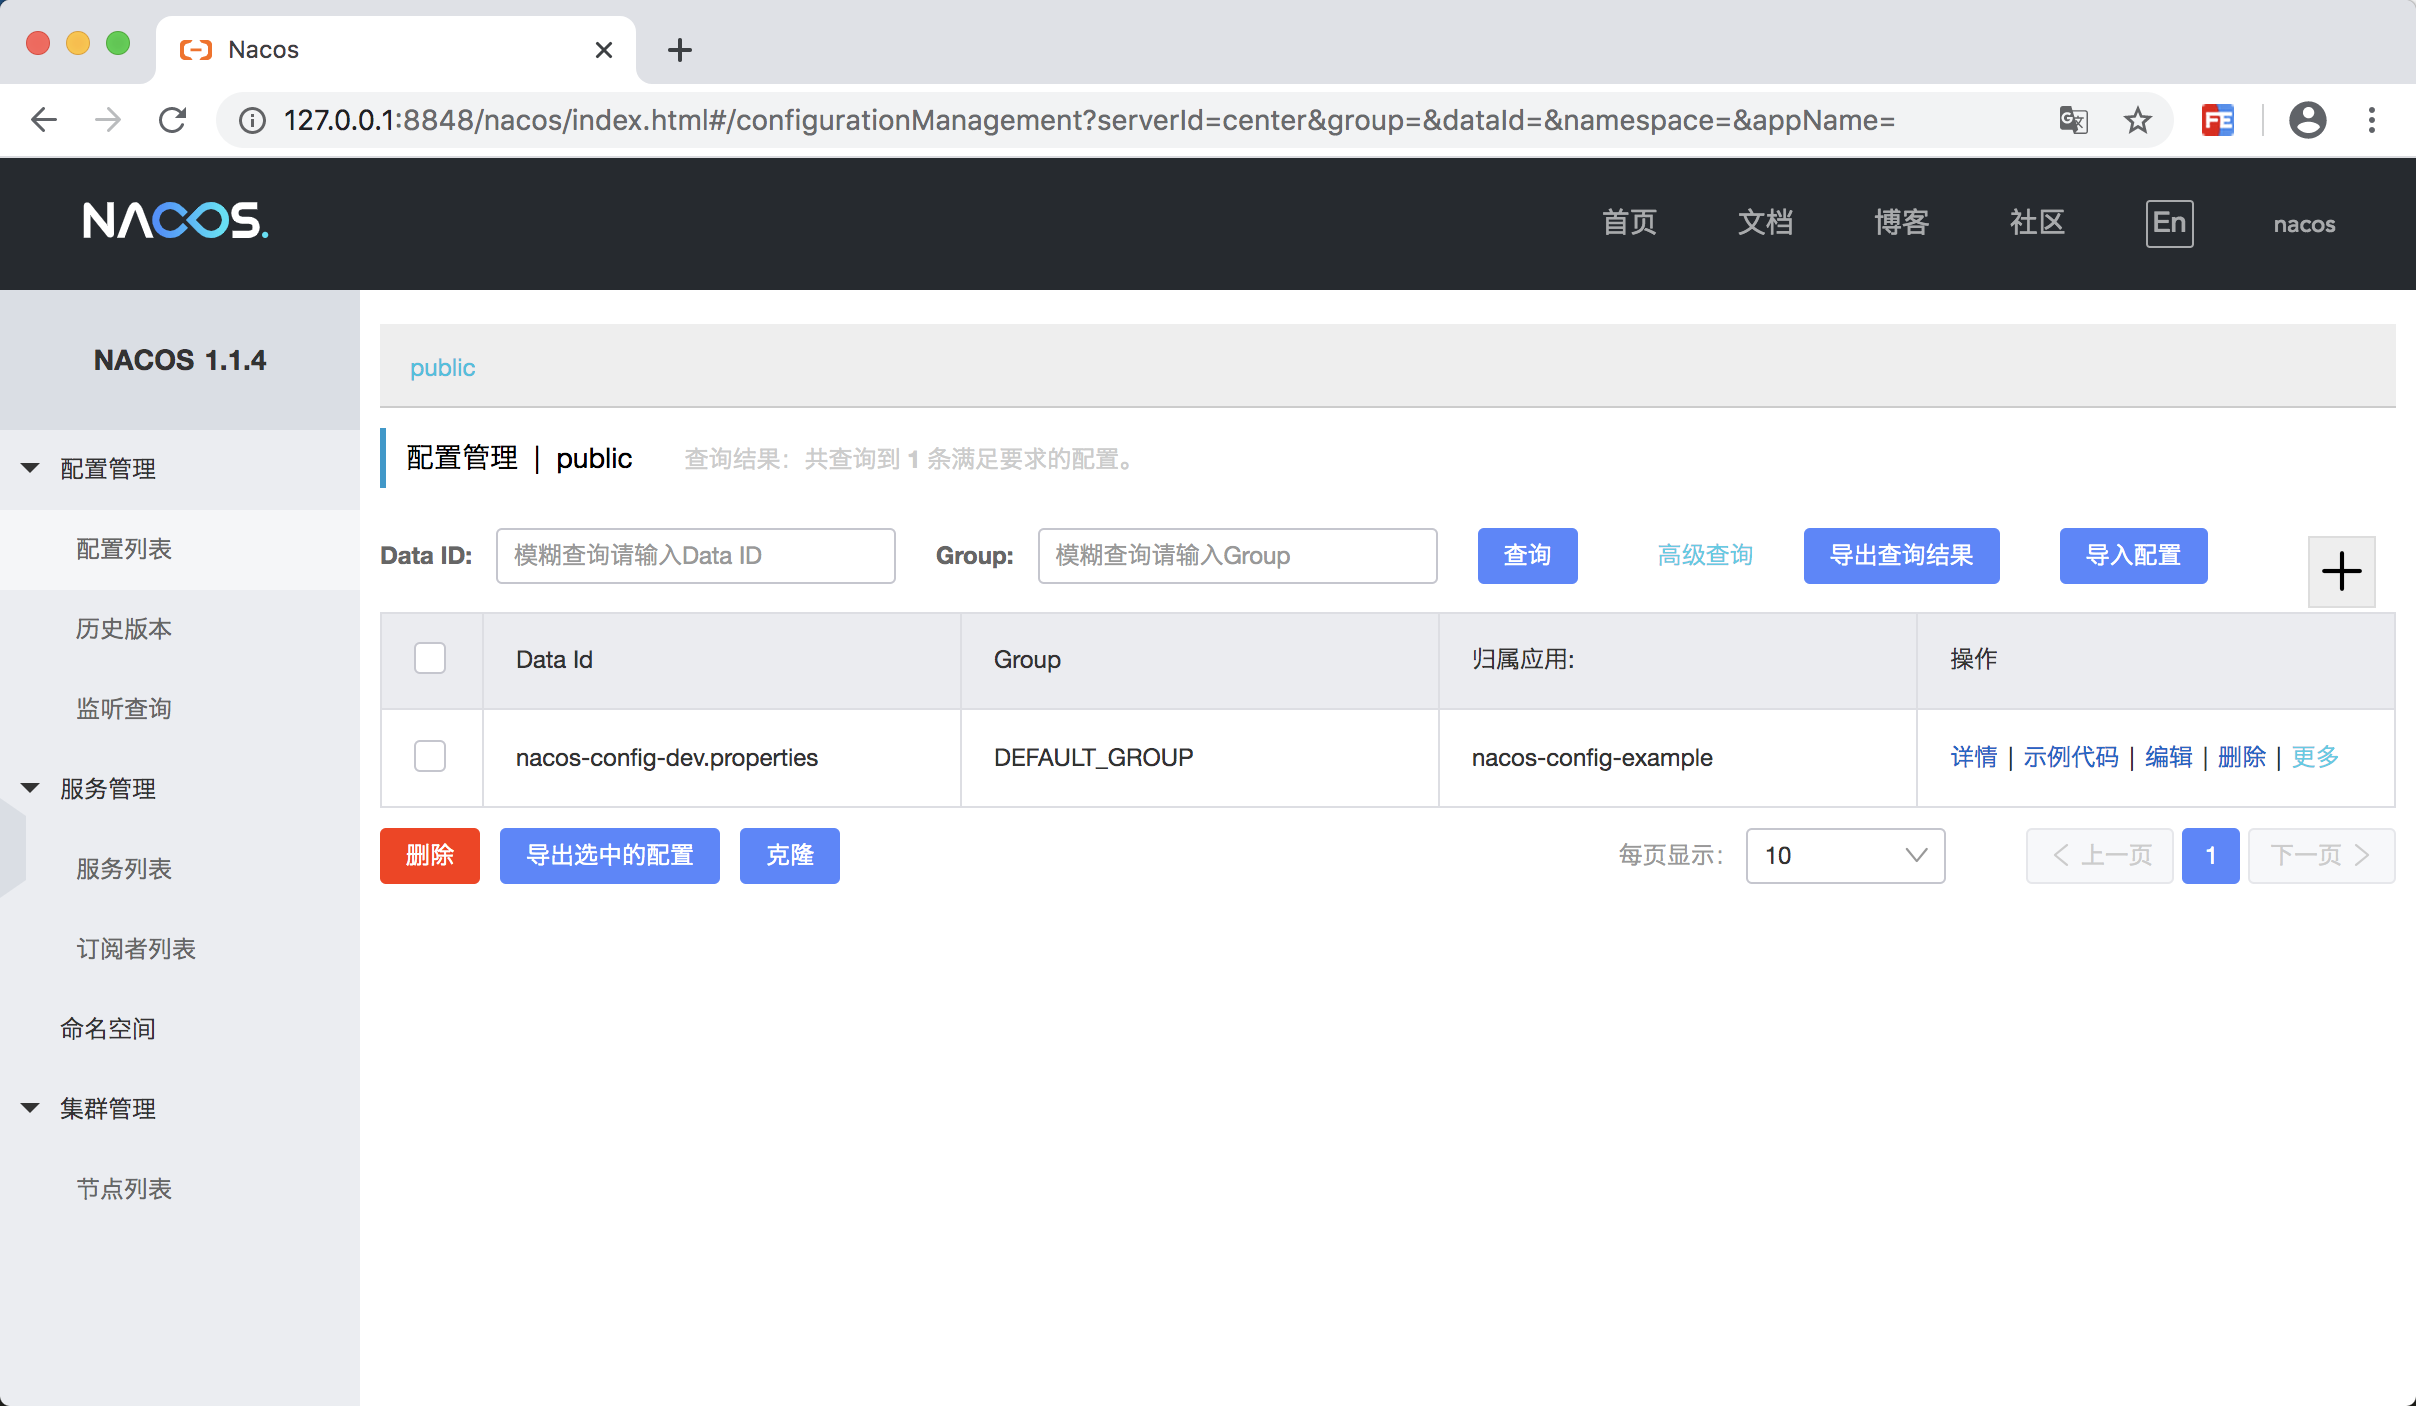Check the box for nacos-config-dev.properties row
This screenshot has height=1406, width=2416.
[x=430, y=756]
